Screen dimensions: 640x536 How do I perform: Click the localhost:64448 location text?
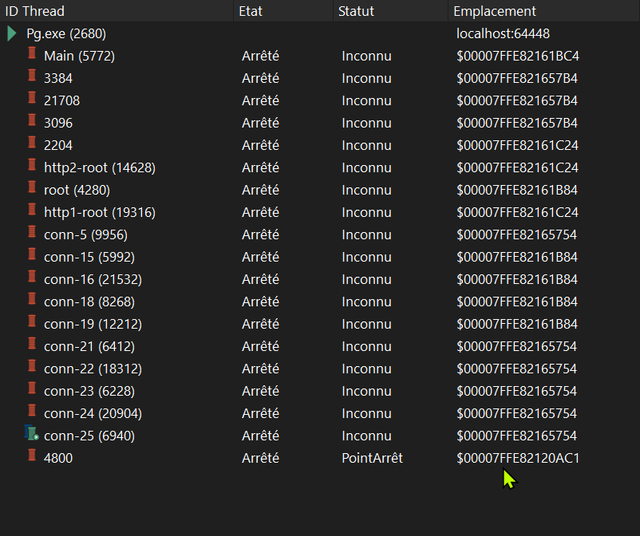(503, 33)
